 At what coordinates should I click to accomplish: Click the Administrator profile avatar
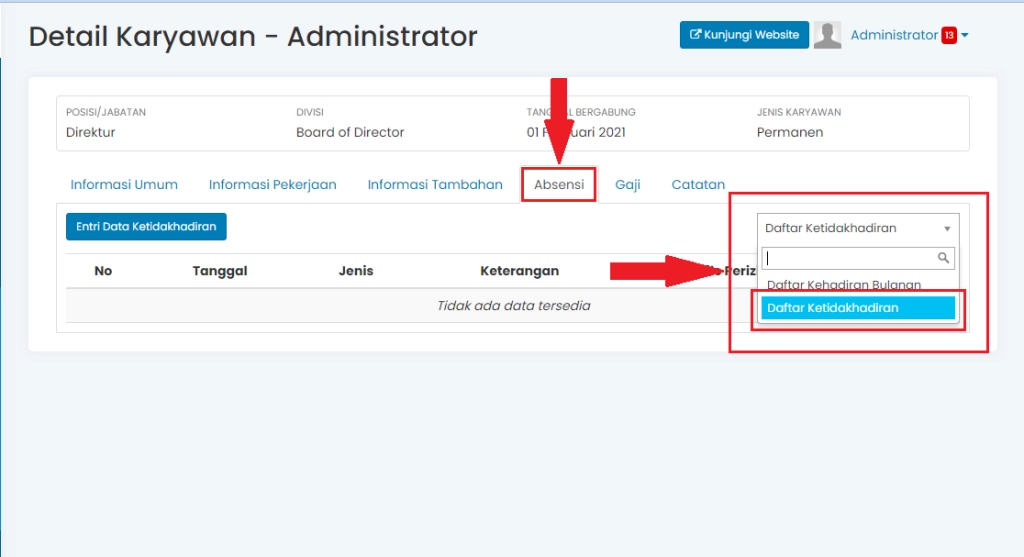pyautogui.click(x=827, y=35)
